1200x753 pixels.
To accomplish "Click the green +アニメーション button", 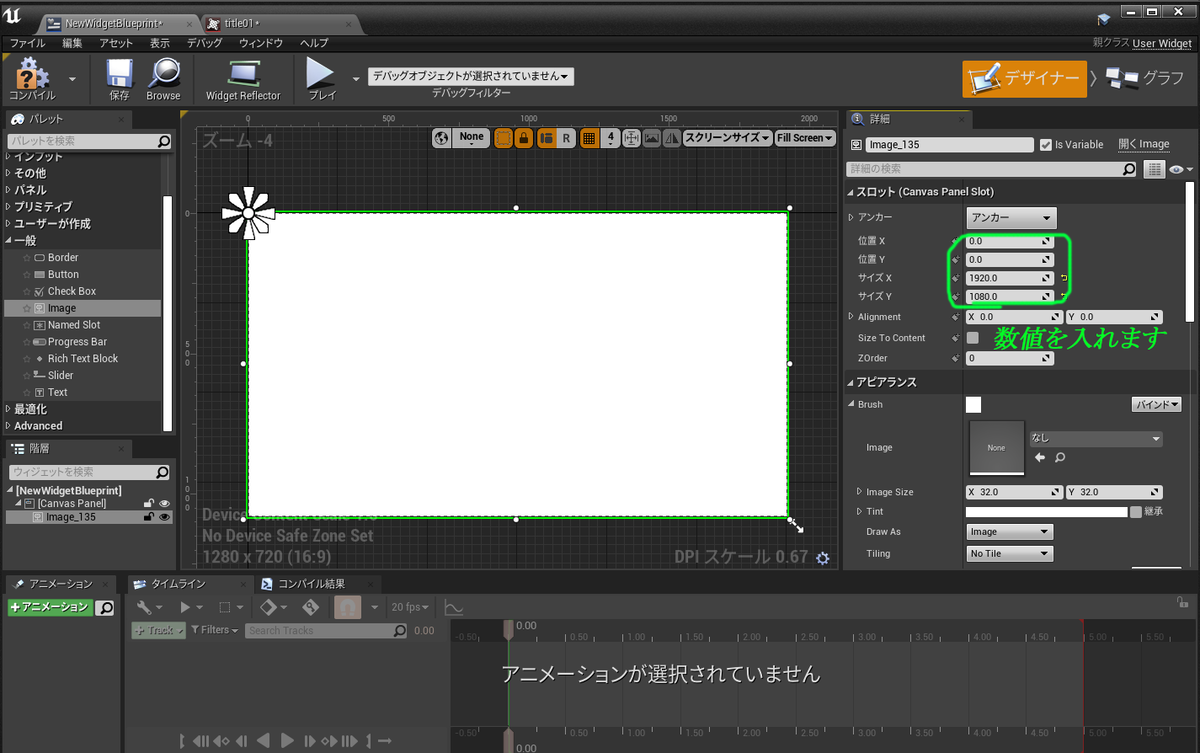I will coord(50,607).
